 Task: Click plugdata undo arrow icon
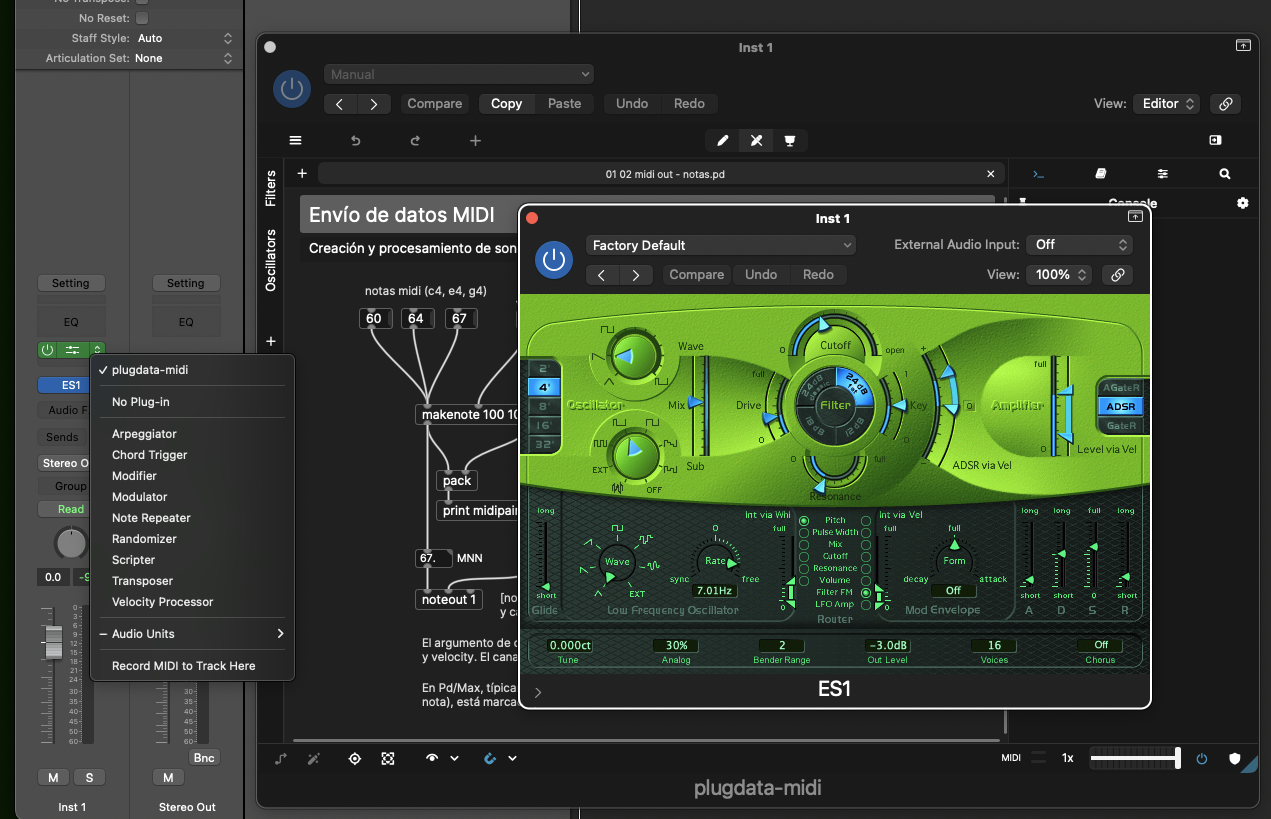pyautogui.click(x=355, y=141)
